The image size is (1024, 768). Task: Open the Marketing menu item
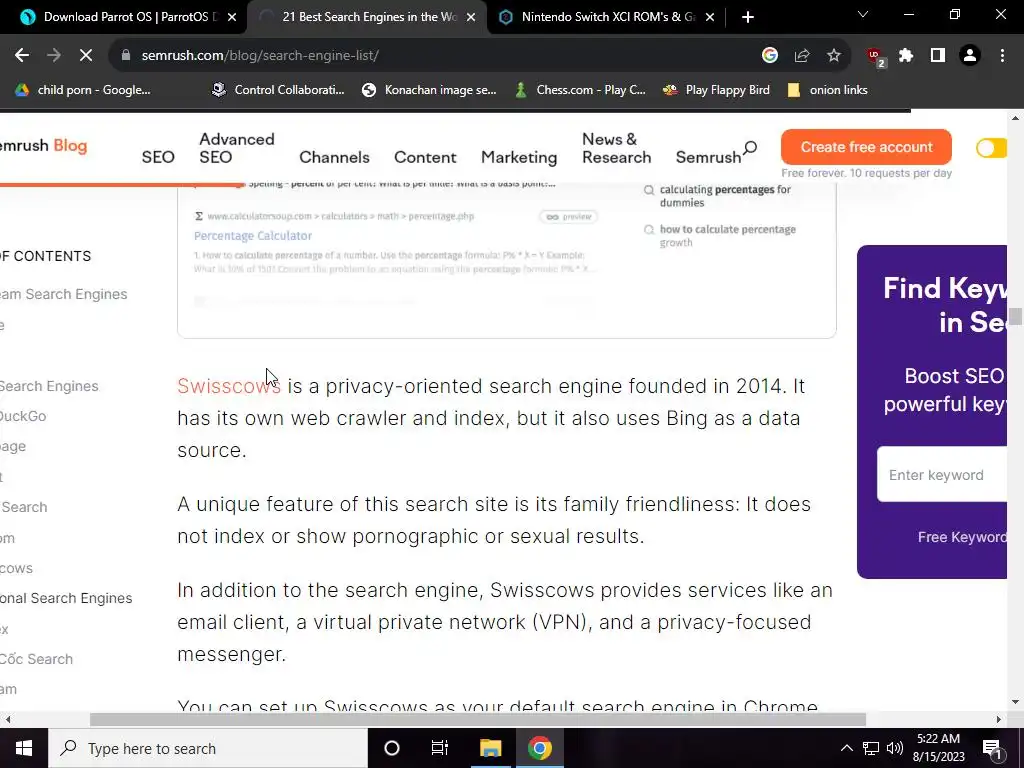click(519, 157)
